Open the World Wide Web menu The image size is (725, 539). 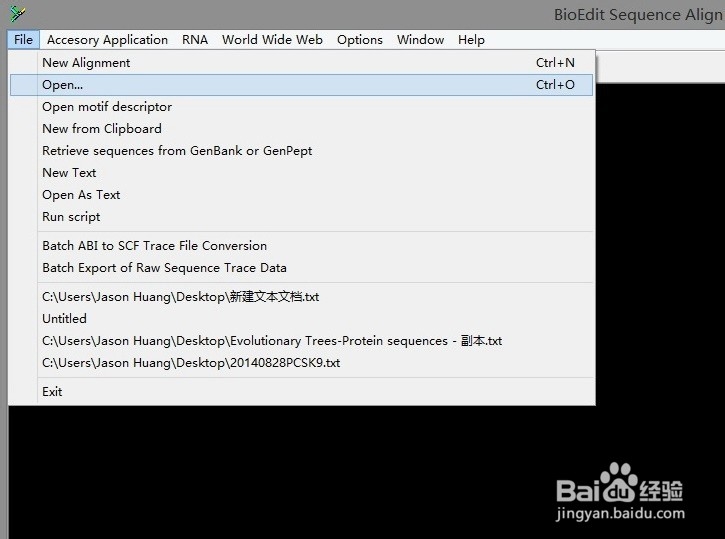click(272, 40)
